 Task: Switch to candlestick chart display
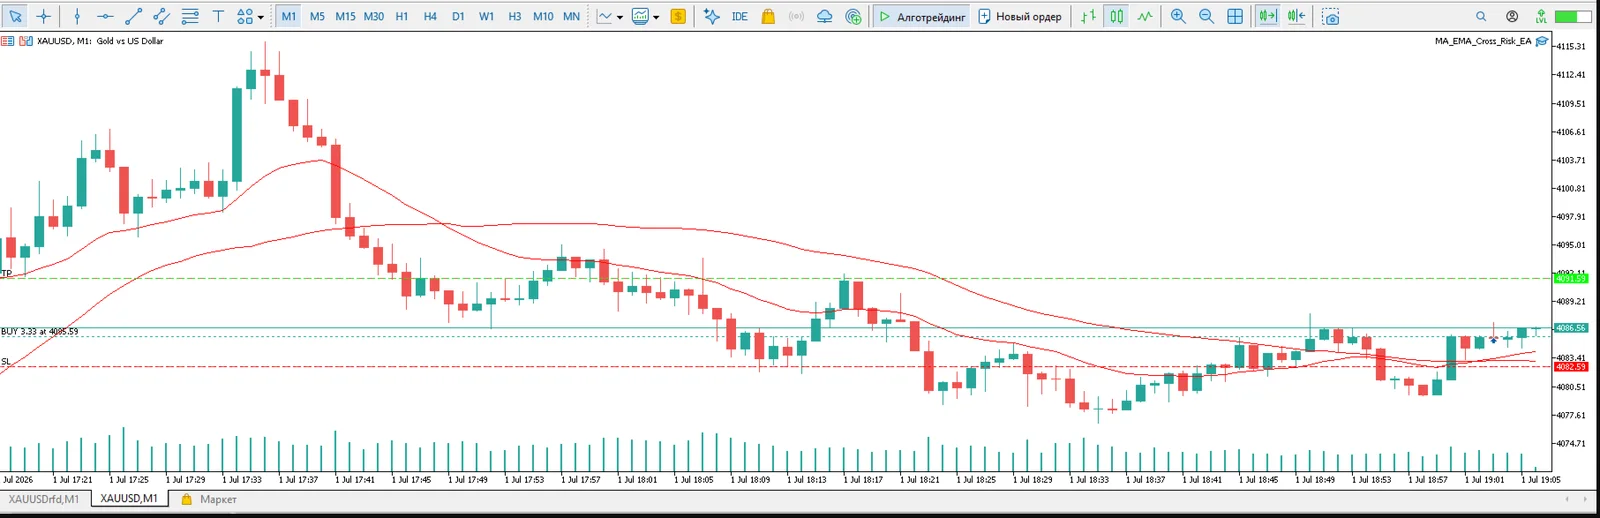point(1116,16)
